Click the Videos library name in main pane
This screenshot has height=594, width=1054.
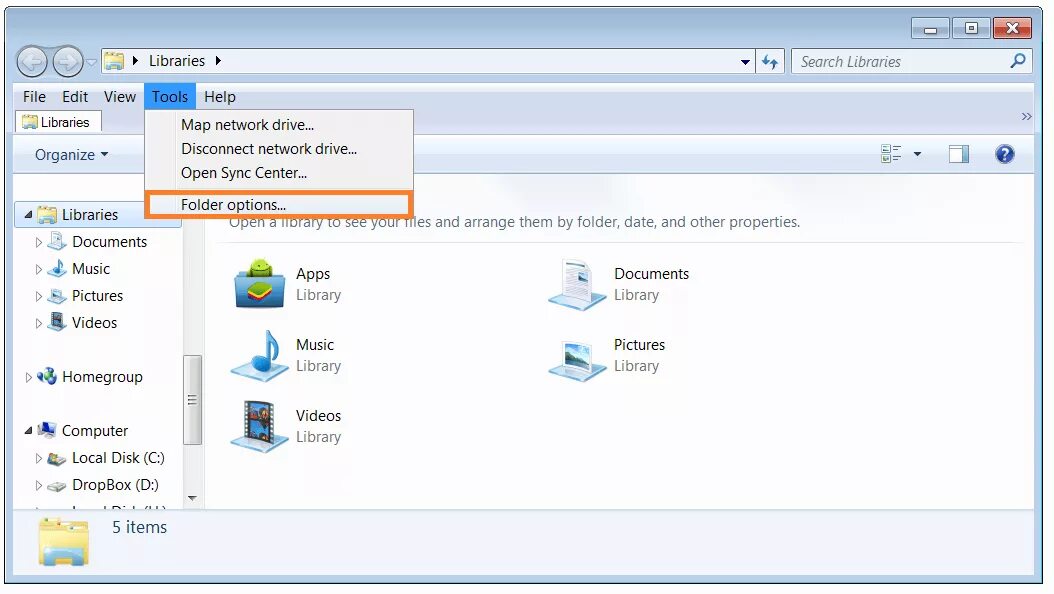click(318, 416)
